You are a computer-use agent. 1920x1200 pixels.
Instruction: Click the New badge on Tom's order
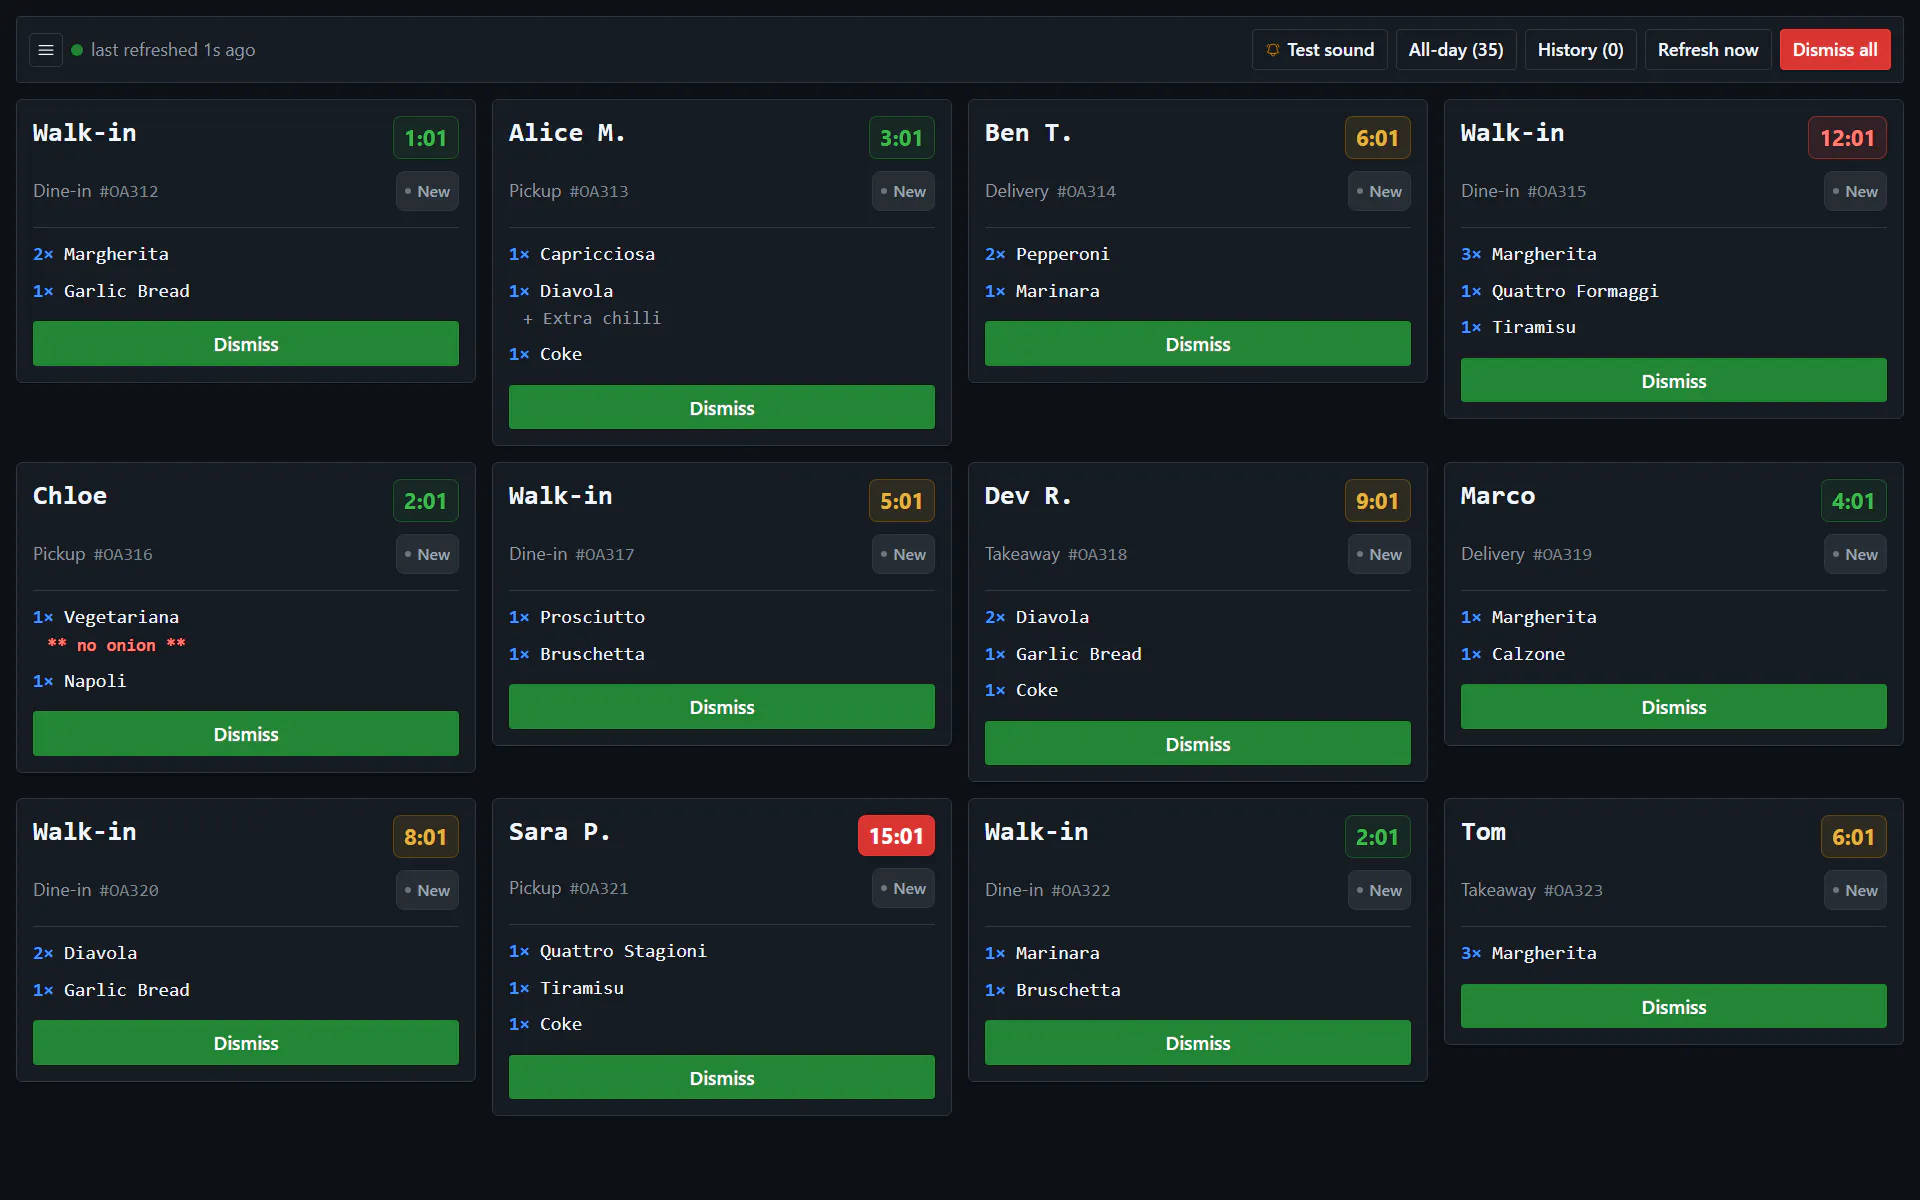coord(1855,890)
